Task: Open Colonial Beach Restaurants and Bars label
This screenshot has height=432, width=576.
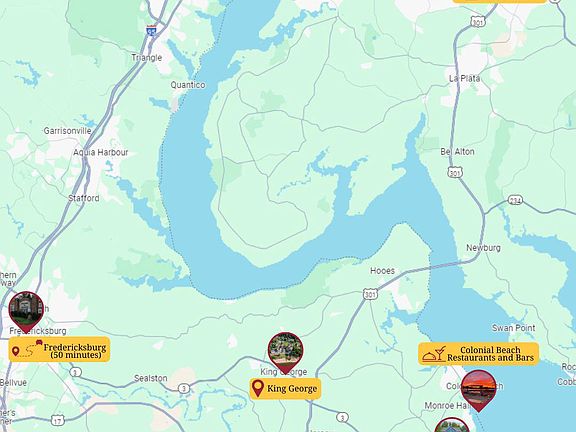Action: (479, 354)
